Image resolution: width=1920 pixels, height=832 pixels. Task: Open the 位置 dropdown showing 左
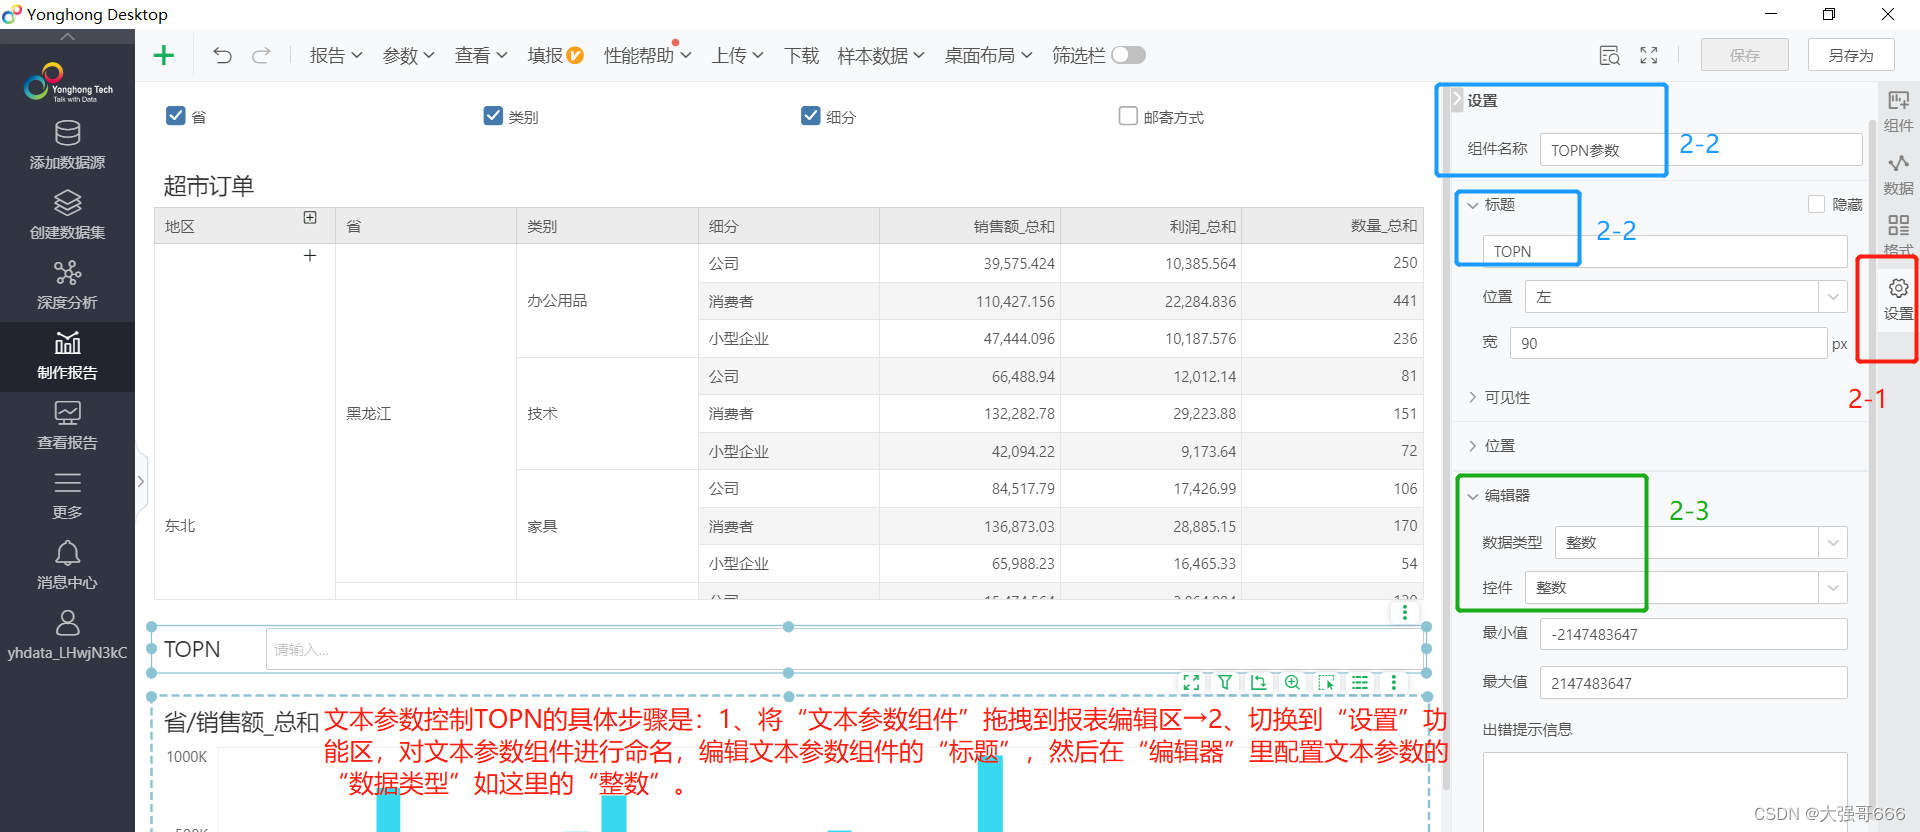click(1686, 297)
